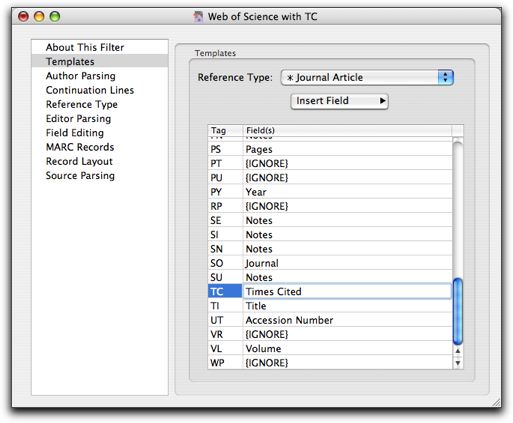Screen dimensions: 513x423
Task: Select the UT tag cell
Action: point(225,320)
